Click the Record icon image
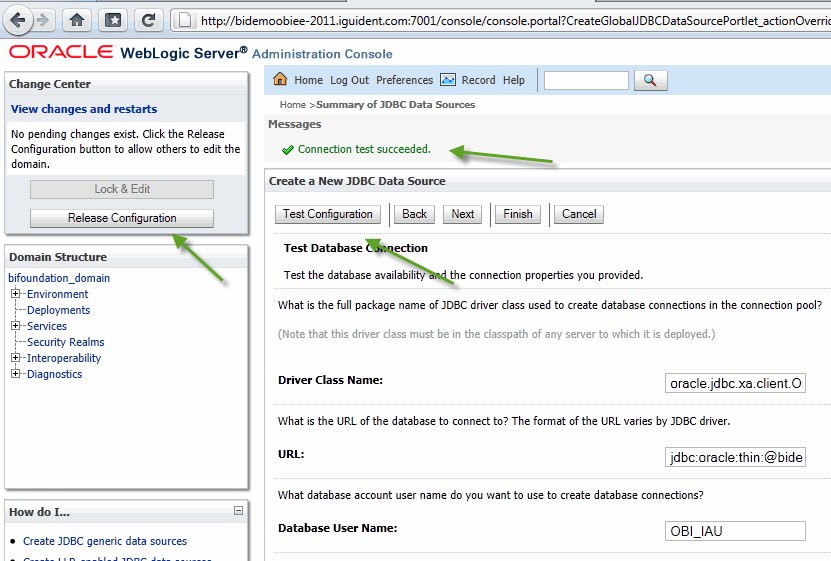 pos(448,79)
